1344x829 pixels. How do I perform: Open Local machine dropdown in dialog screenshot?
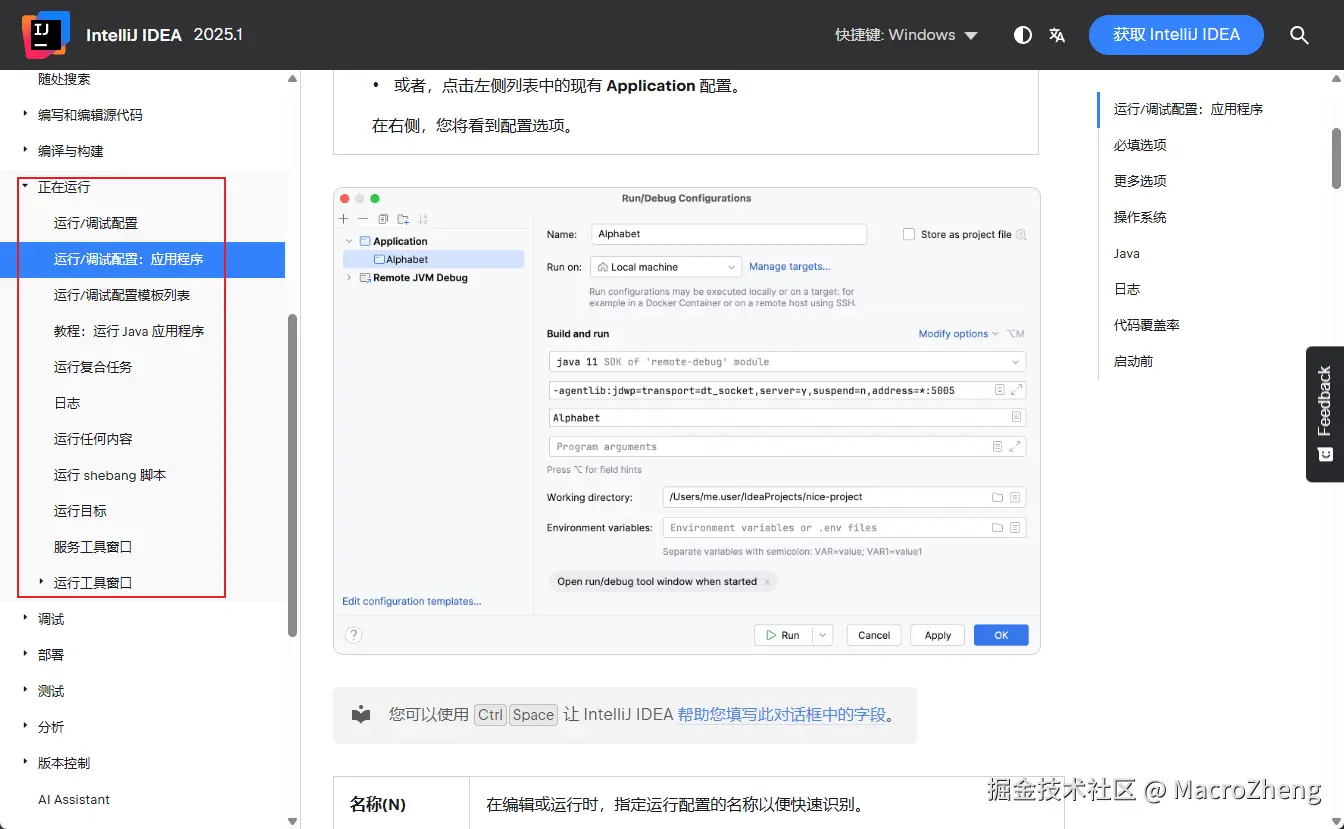(666, 267)
